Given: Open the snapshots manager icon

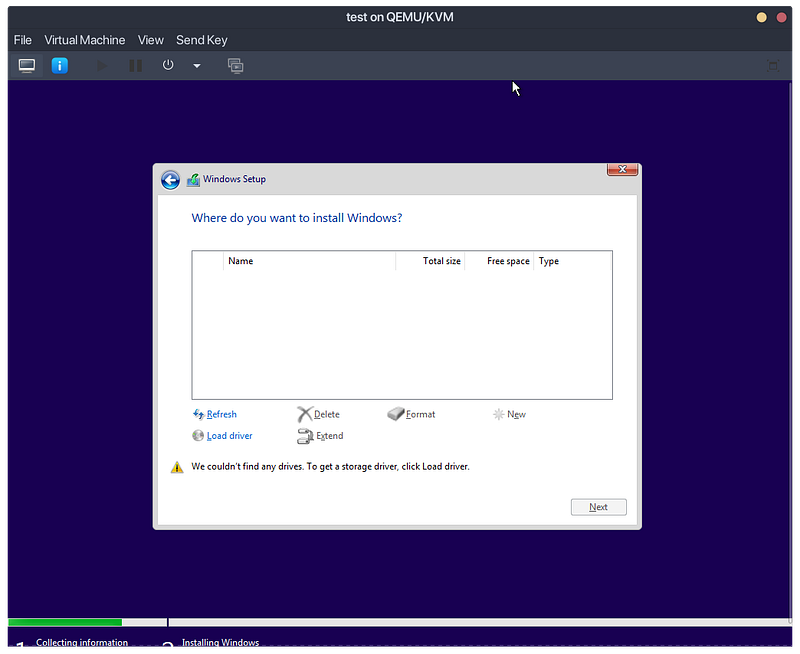Looking at the screenshot, I should pos(235,66).
